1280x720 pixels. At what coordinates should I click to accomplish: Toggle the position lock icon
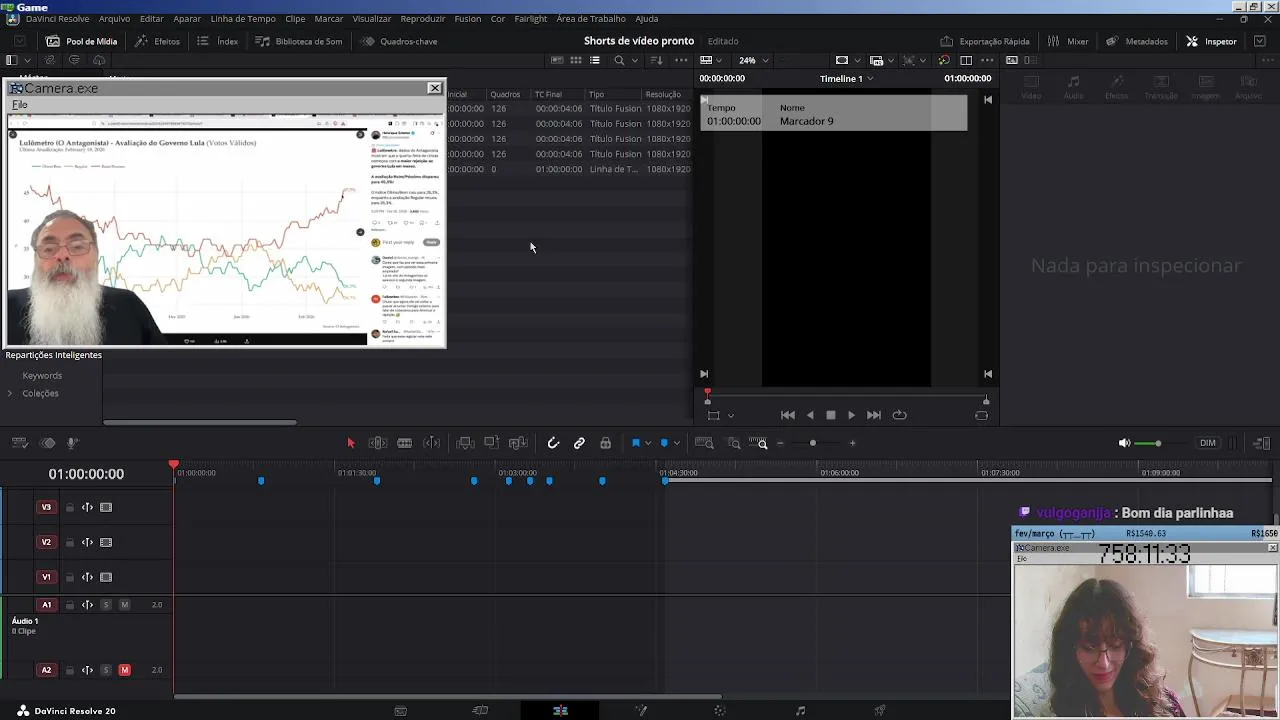(605, 443)
